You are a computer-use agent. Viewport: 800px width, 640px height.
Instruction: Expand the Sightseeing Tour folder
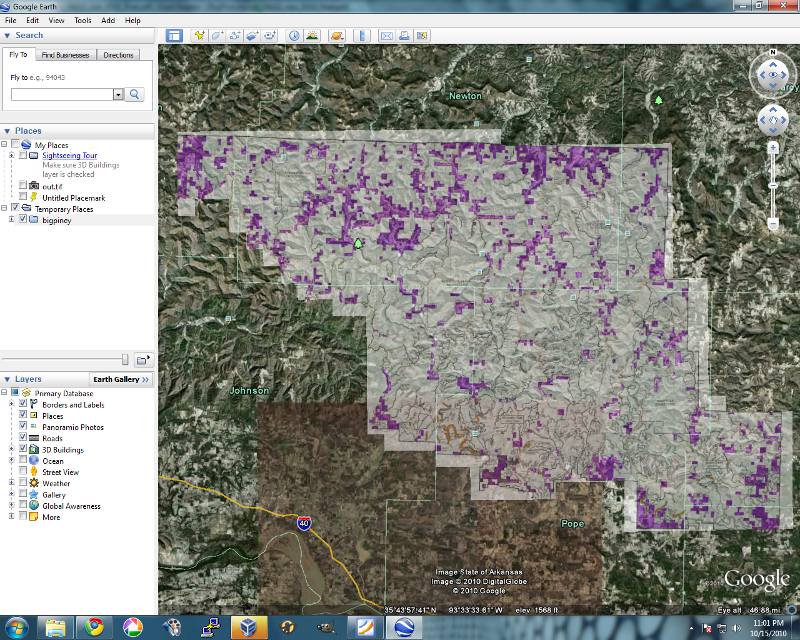click(x=12, y=155)
